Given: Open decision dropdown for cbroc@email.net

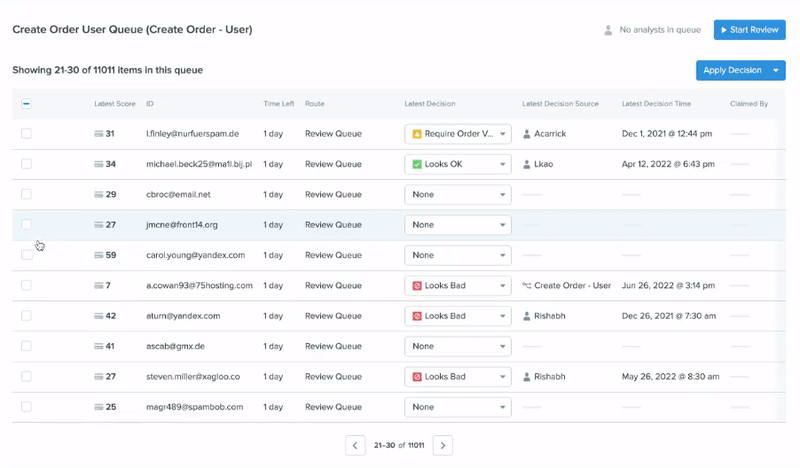Looking at the screenshot, I should [x=458, y=194].
